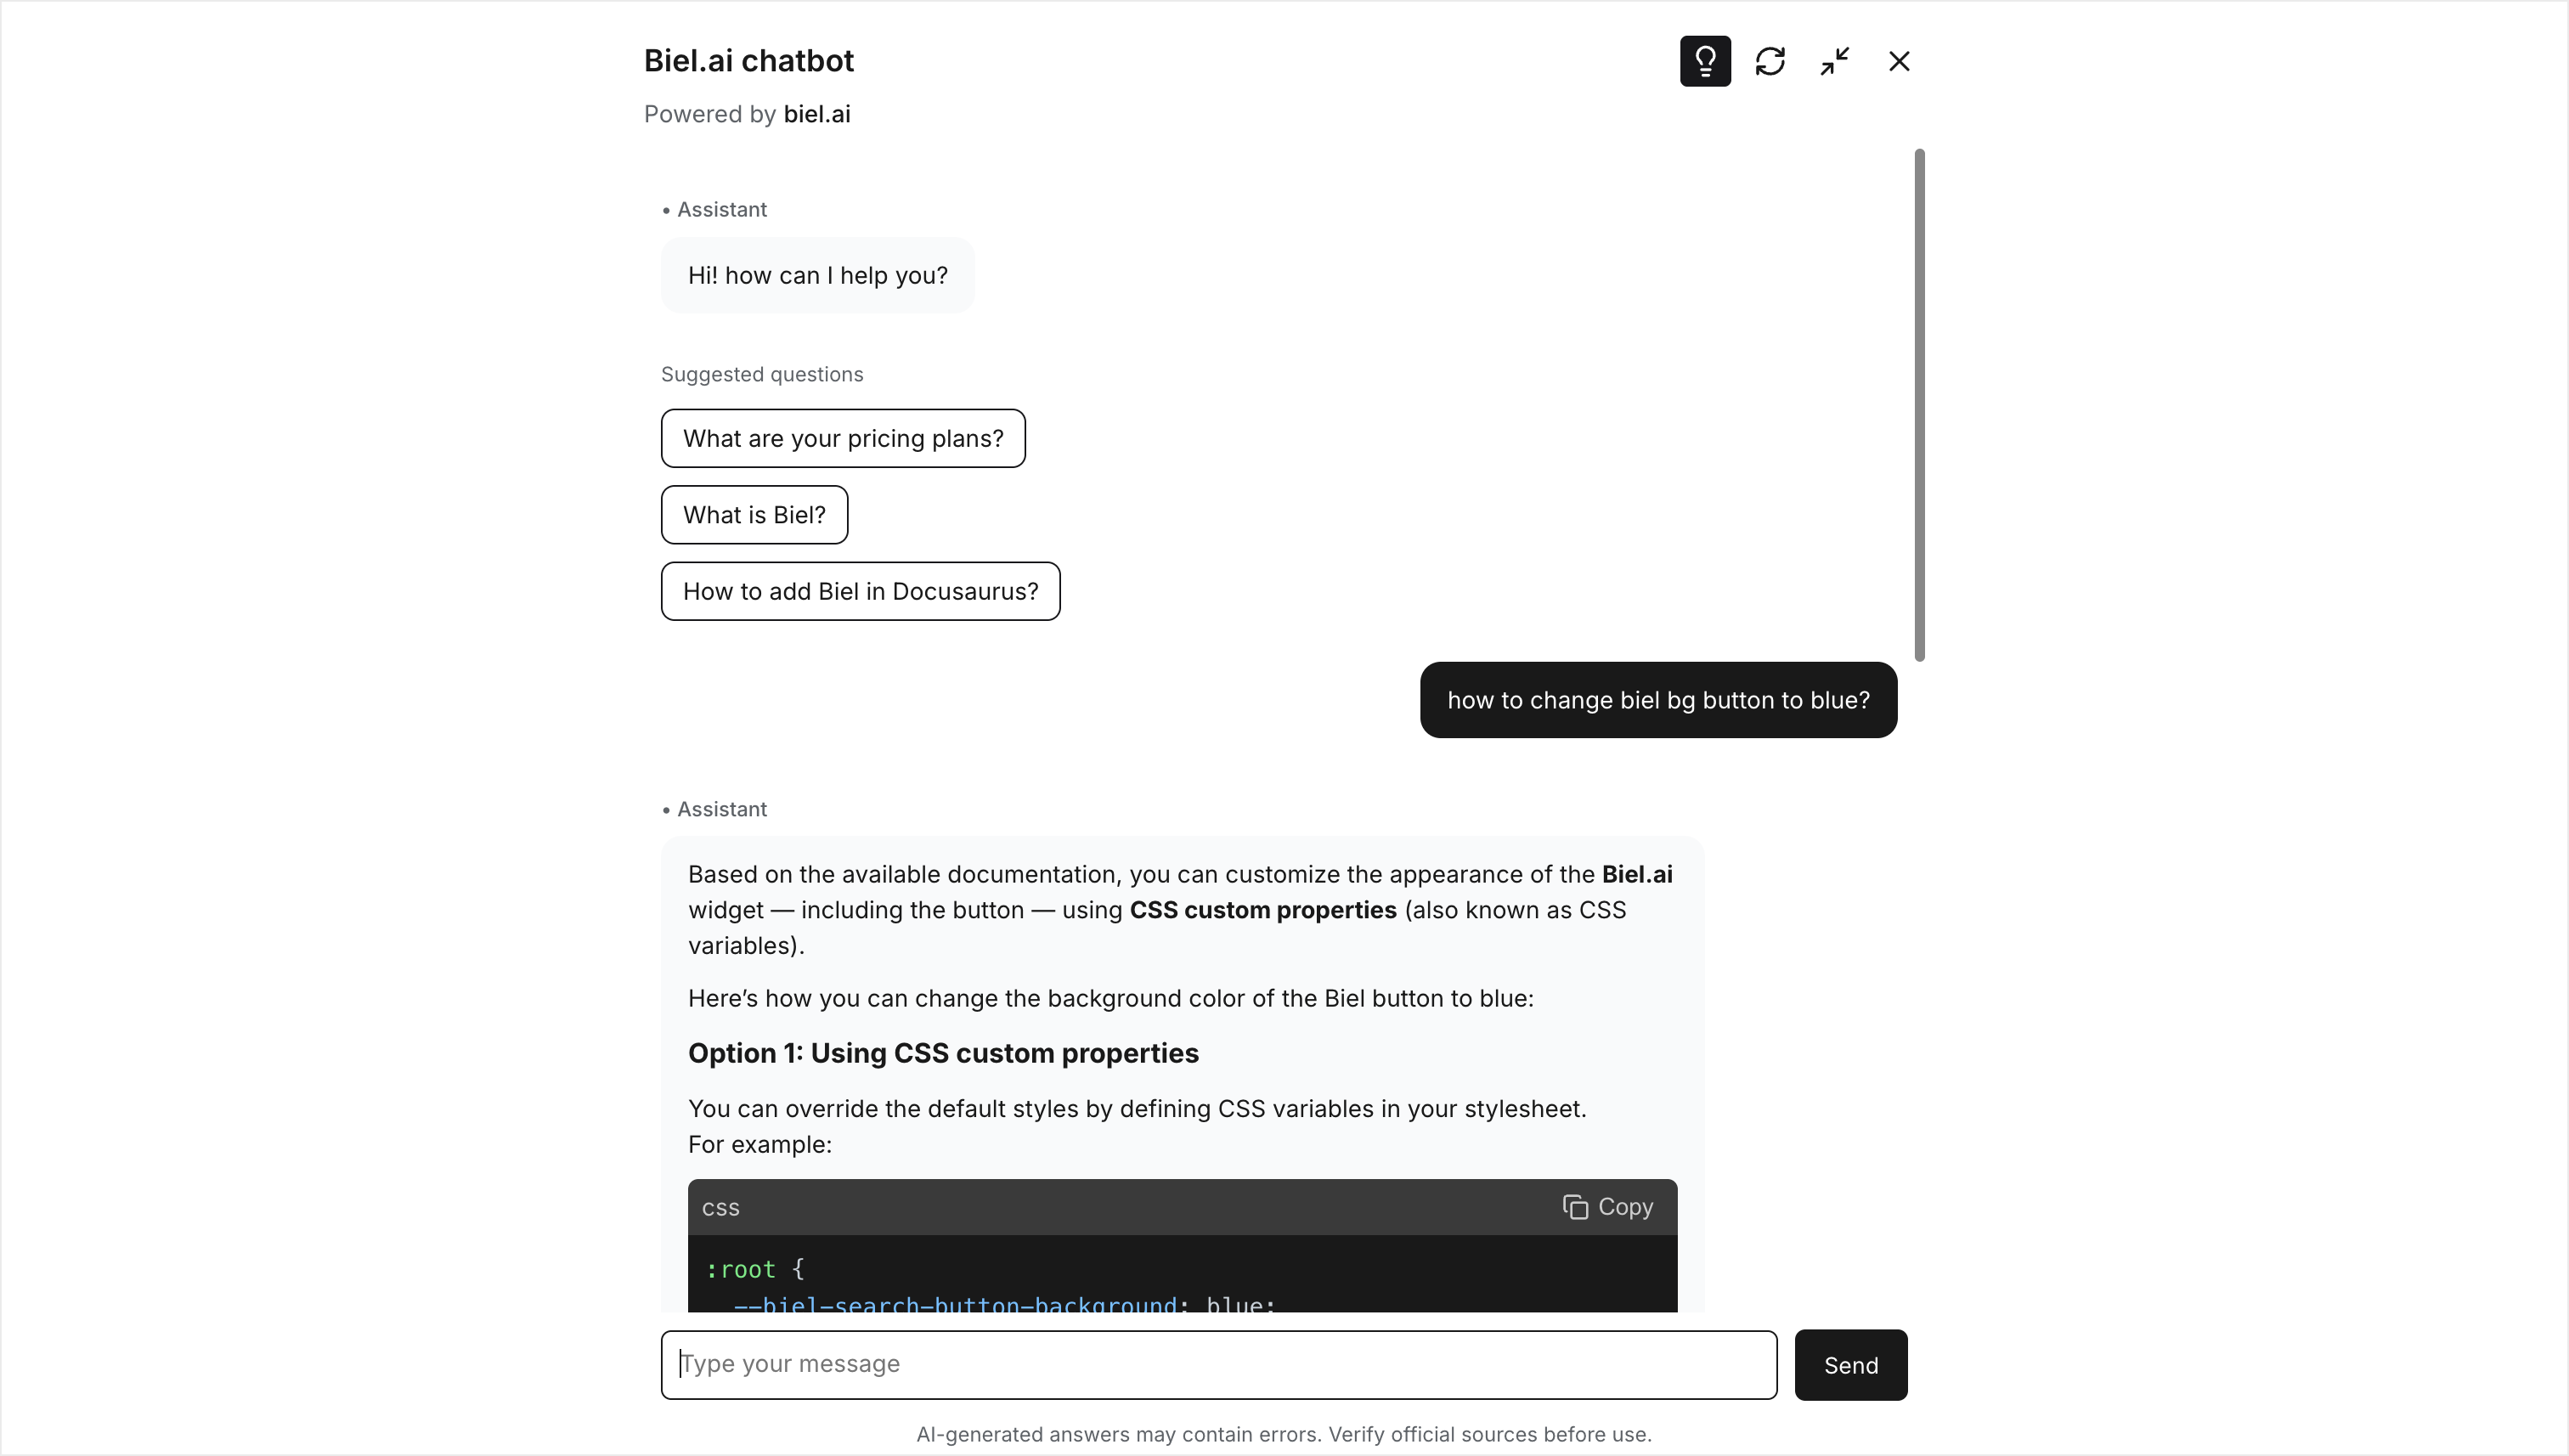Screen dimensions: 2569x1456
Task: Select the user message about bg button
Action: pyautogui.click(x=1658, y=700)
